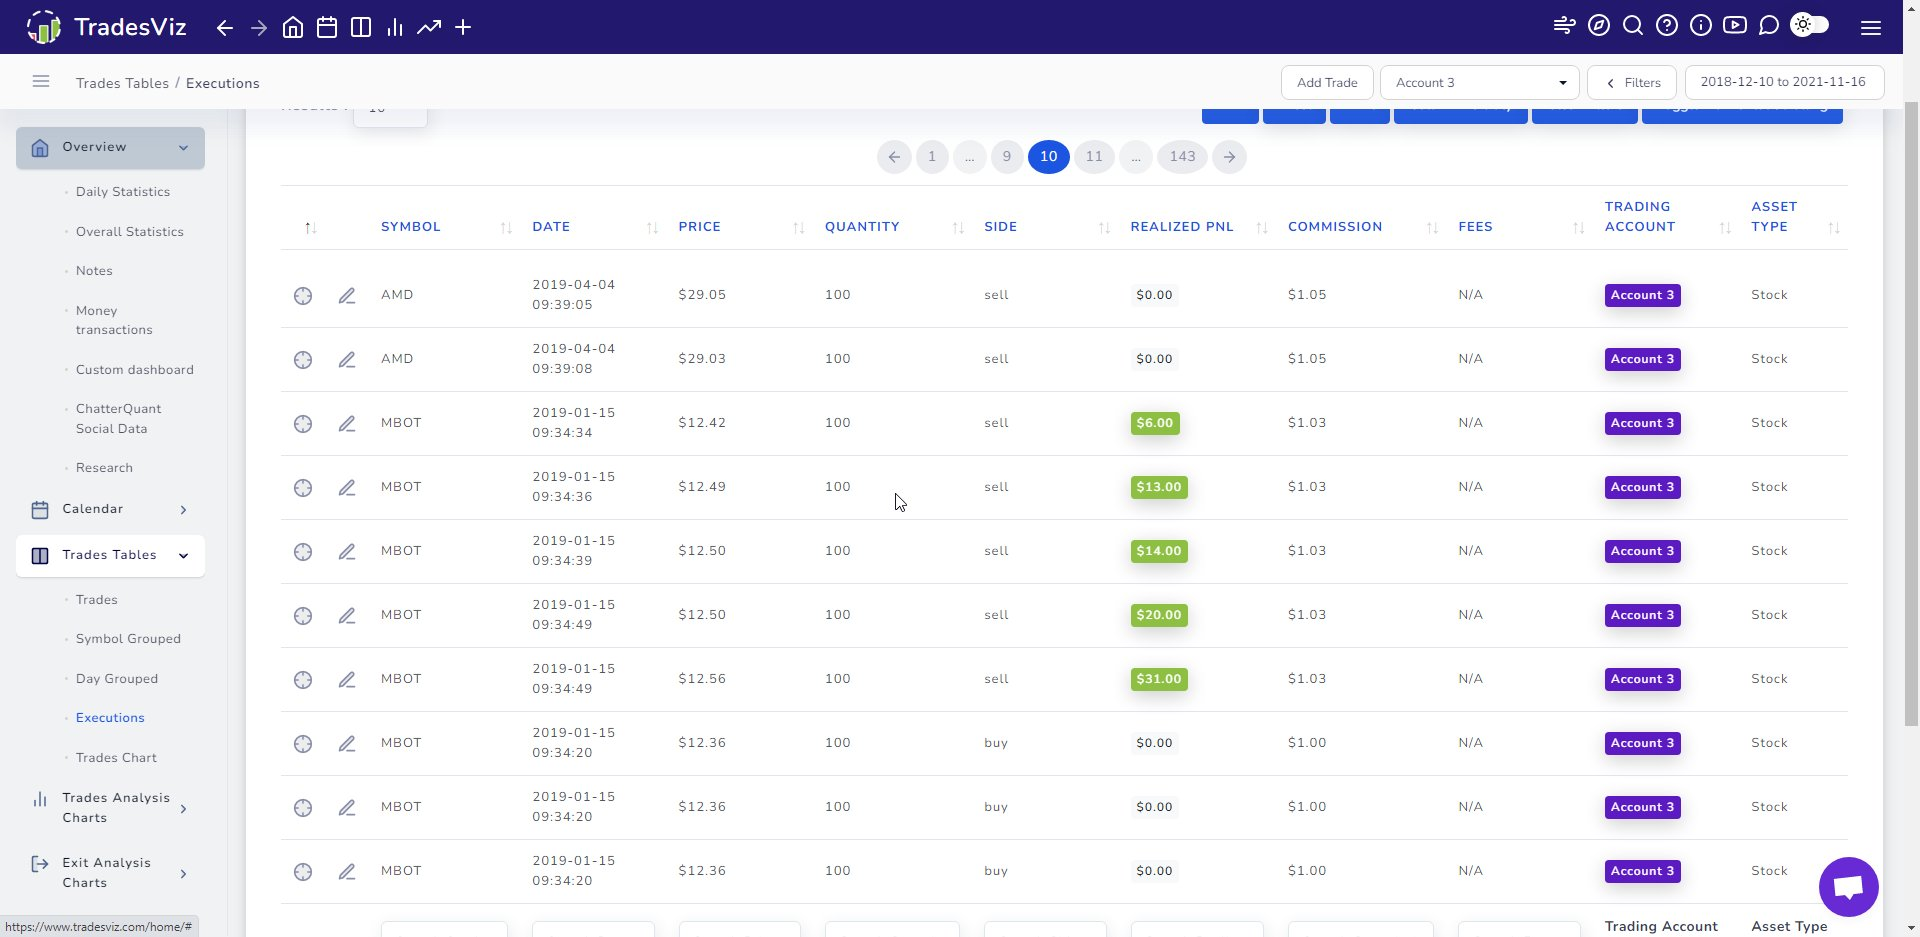Open Money transactions
The height and width of the screenshot is (937, 1920).
[x=114, y=320]
